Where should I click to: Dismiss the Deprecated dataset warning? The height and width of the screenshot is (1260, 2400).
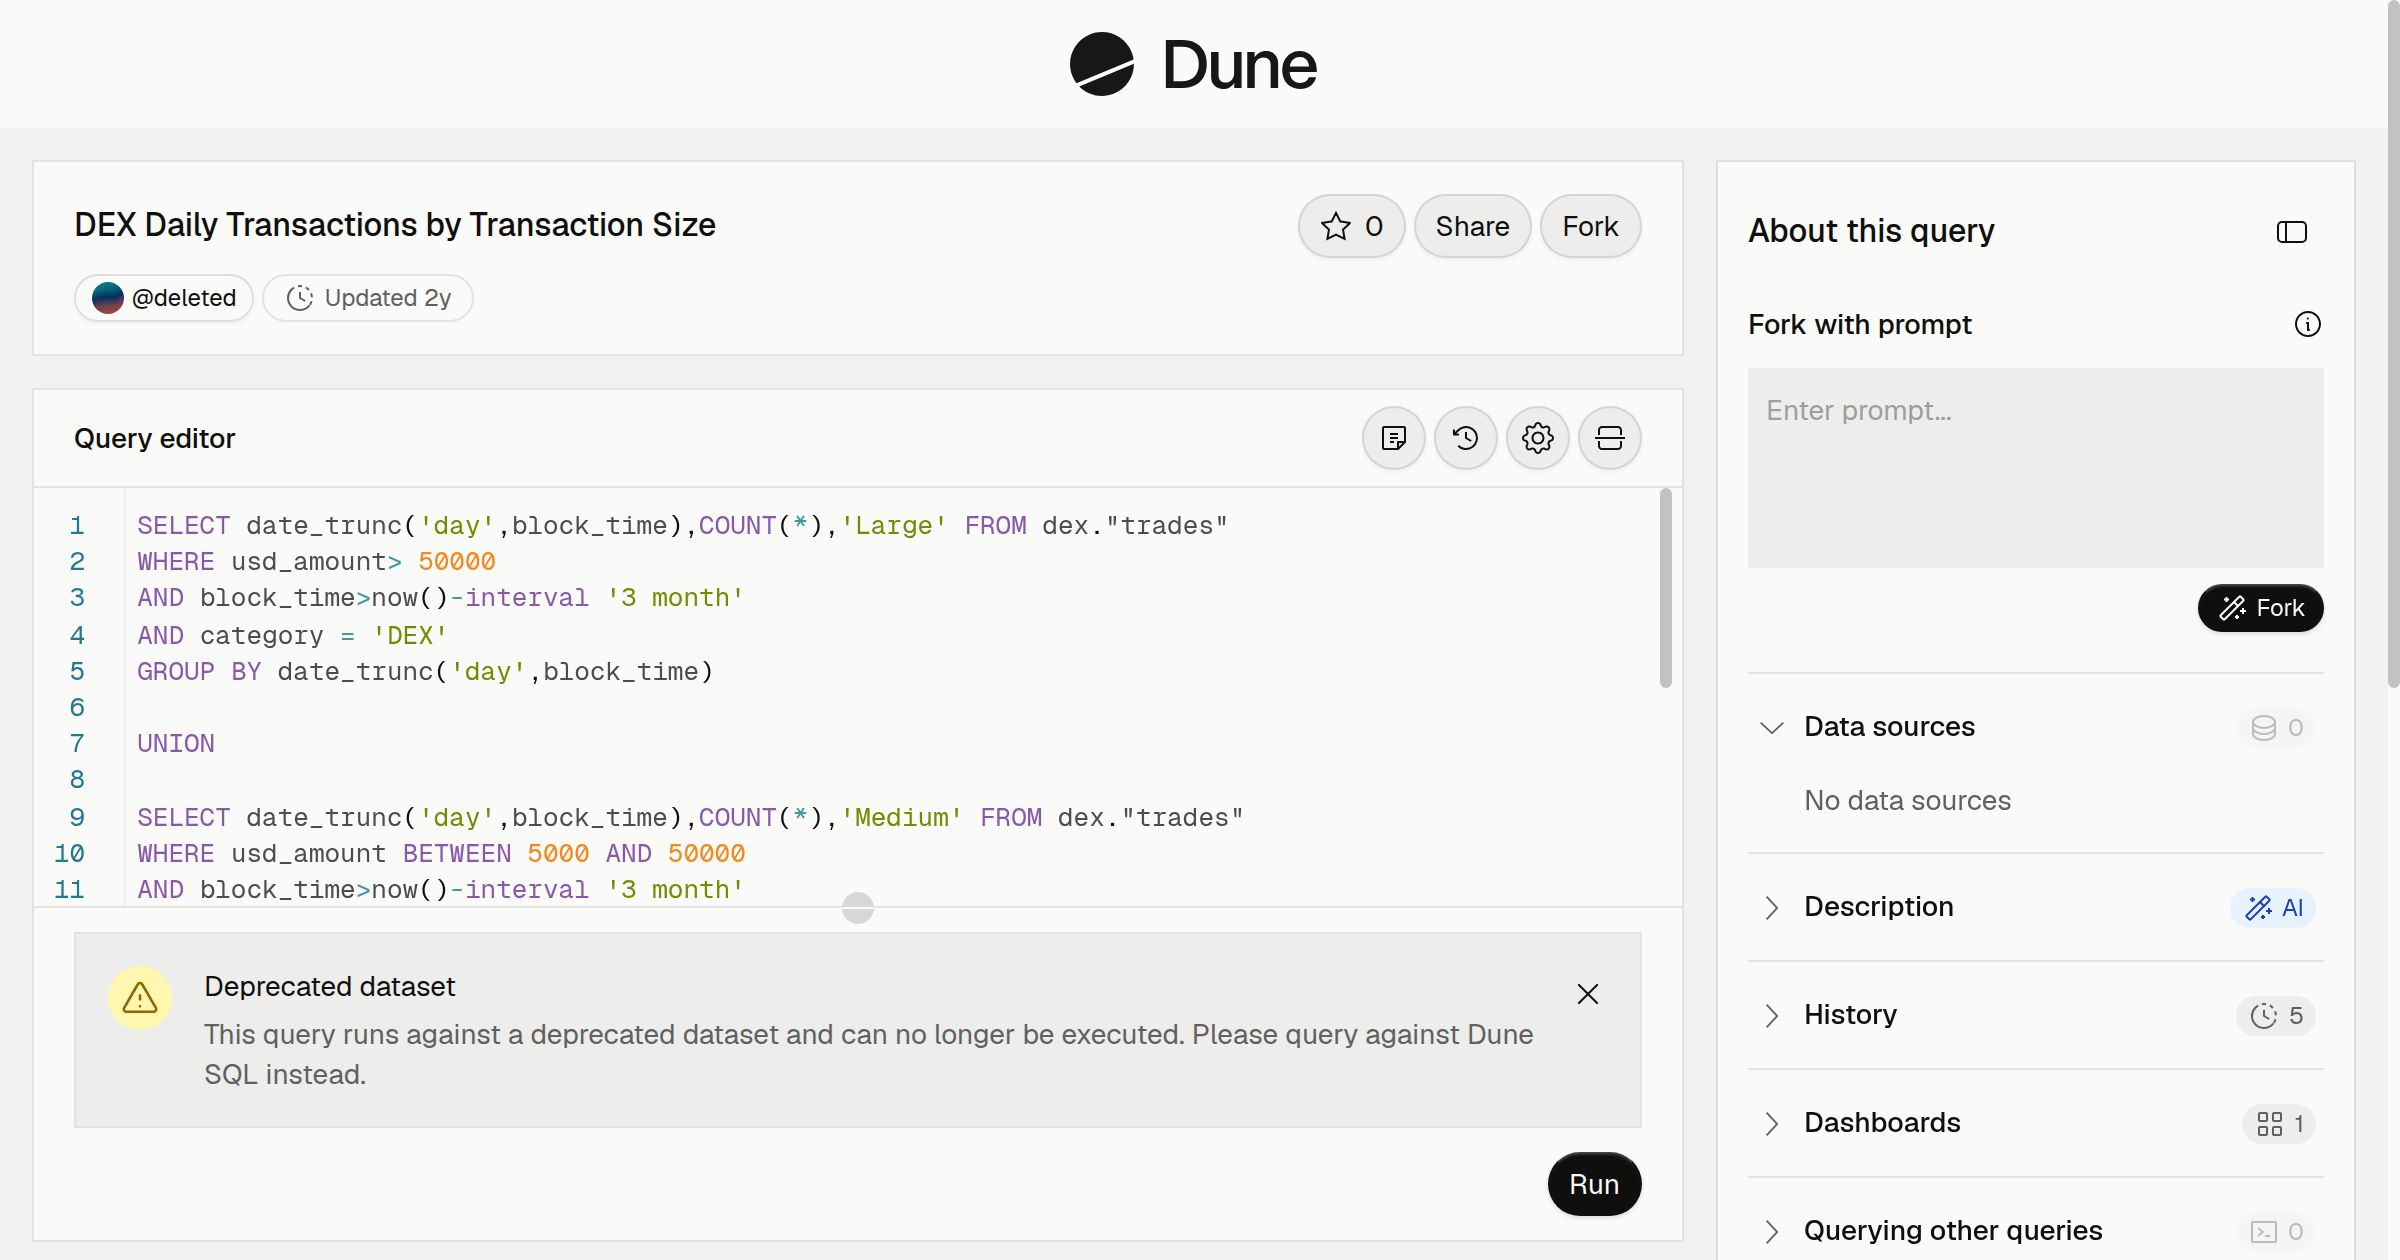tap(1588, 994)
